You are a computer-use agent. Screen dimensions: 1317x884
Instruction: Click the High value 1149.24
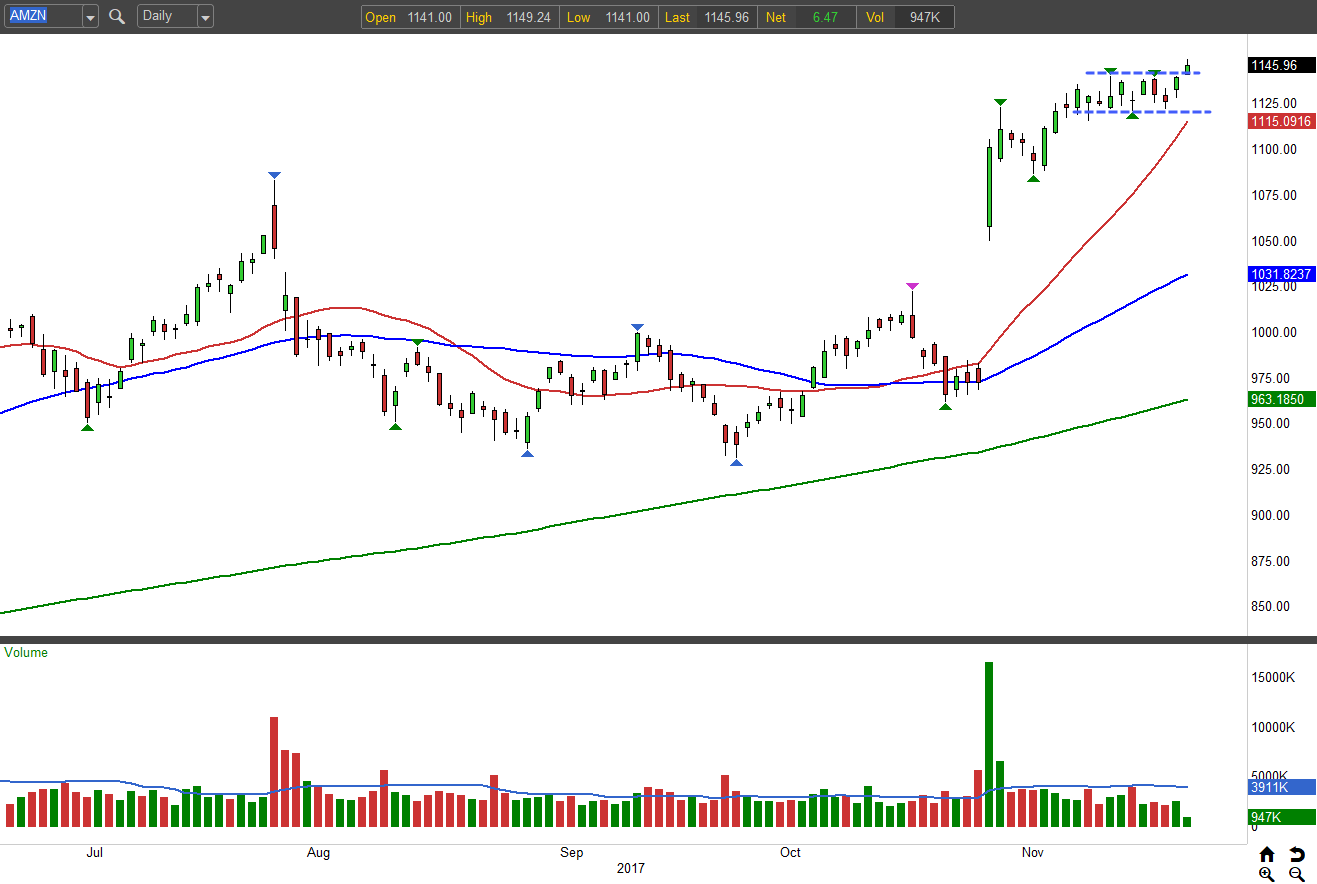pyautogui.click(x=528, y=17)
